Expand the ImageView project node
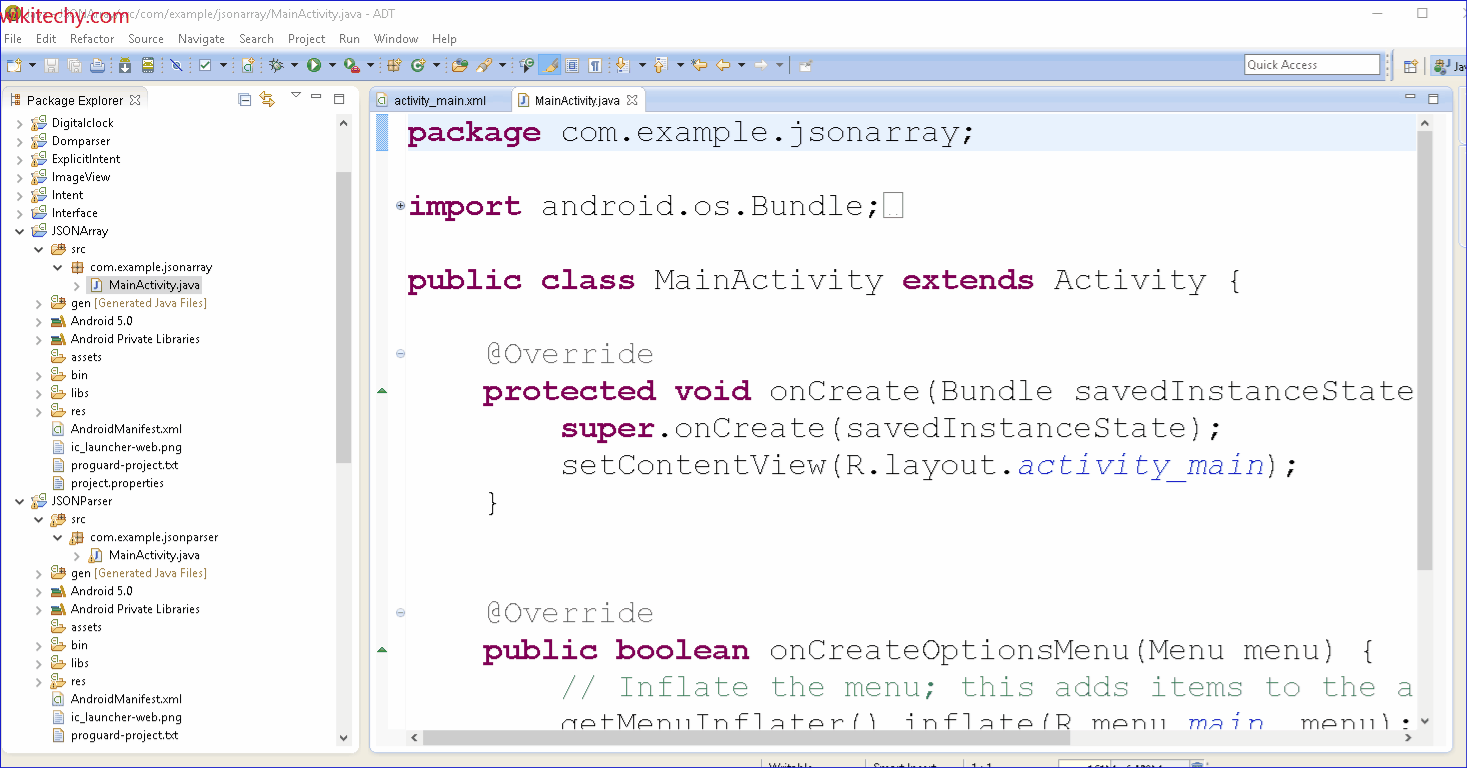1467x768 pixels. pyautogui.click(x=19, y=177)
